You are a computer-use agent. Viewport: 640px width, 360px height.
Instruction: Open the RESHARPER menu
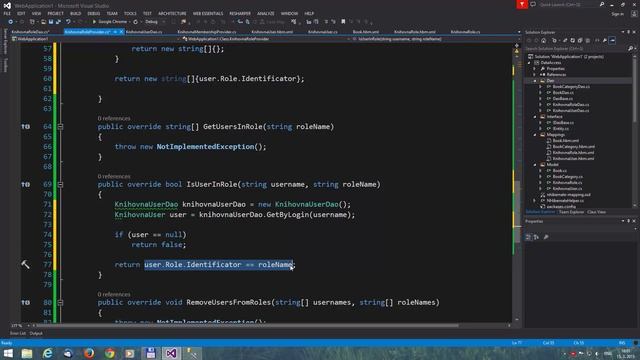coord(240,13)
